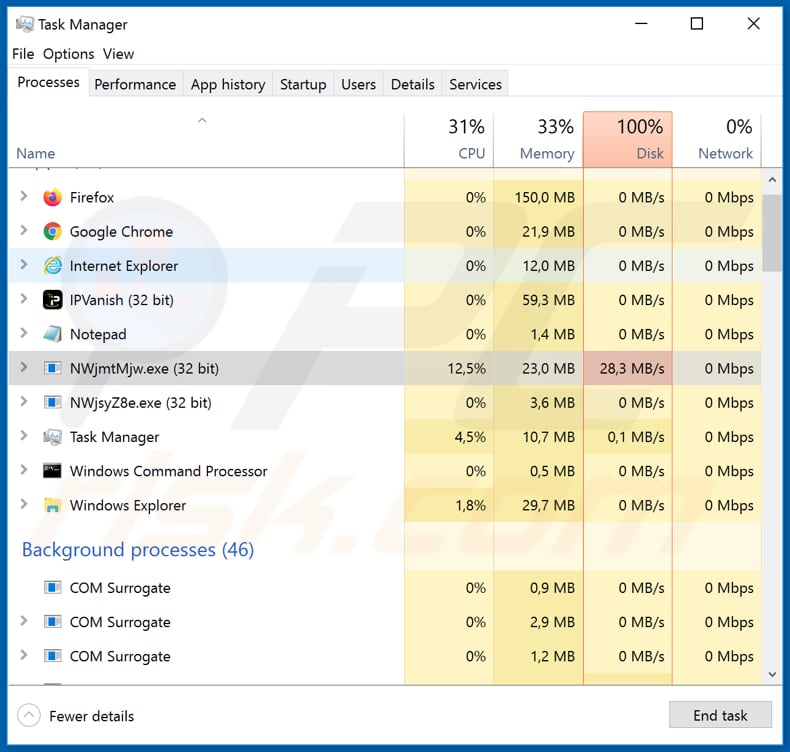The height and width of the screenshot is (752, 790).
Task: Click the Fewer details circle arrow icon
Action: coord(29,715)
